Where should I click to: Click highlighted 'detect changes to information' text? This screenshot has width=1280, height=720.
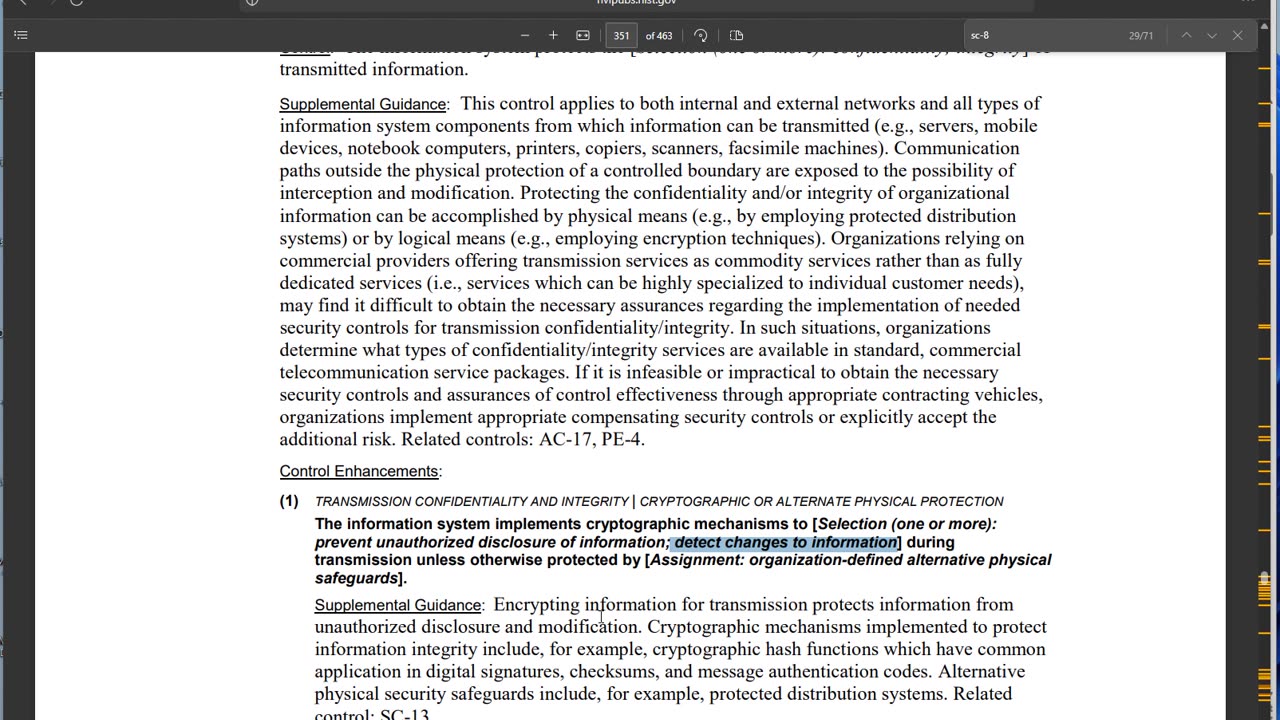(x=785, y=542)
